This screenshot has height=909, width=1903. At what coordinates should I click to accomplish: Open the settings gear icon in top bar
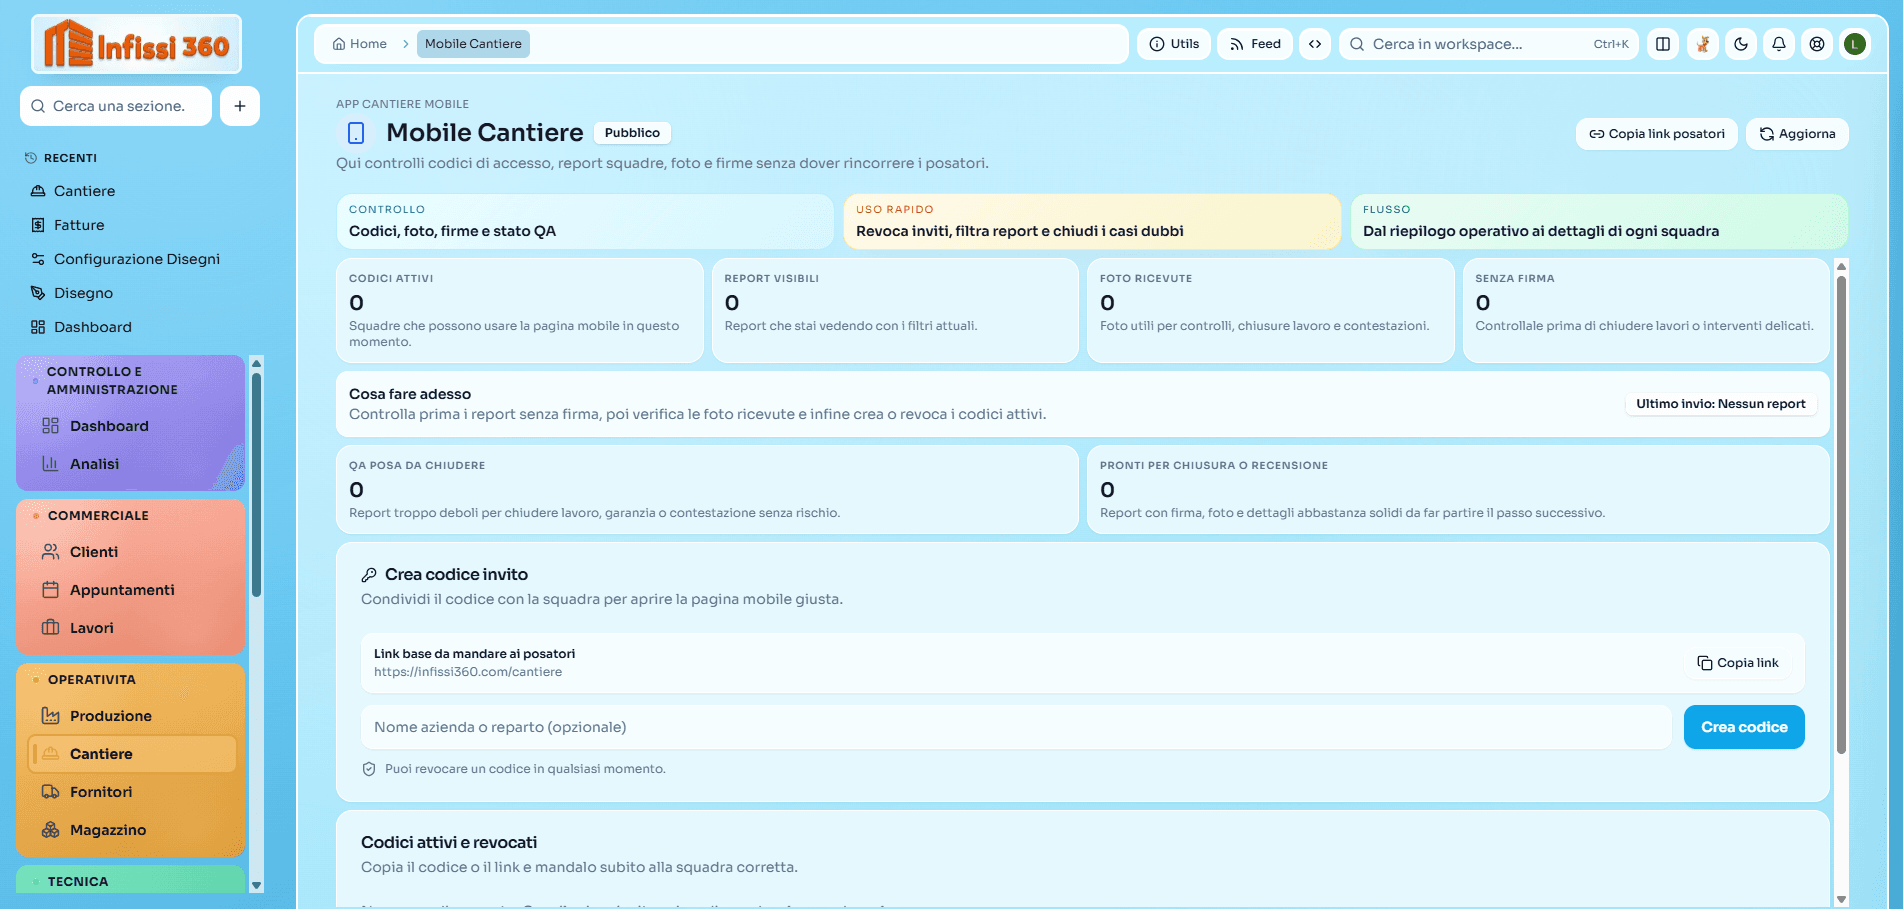click(1817, 44)
